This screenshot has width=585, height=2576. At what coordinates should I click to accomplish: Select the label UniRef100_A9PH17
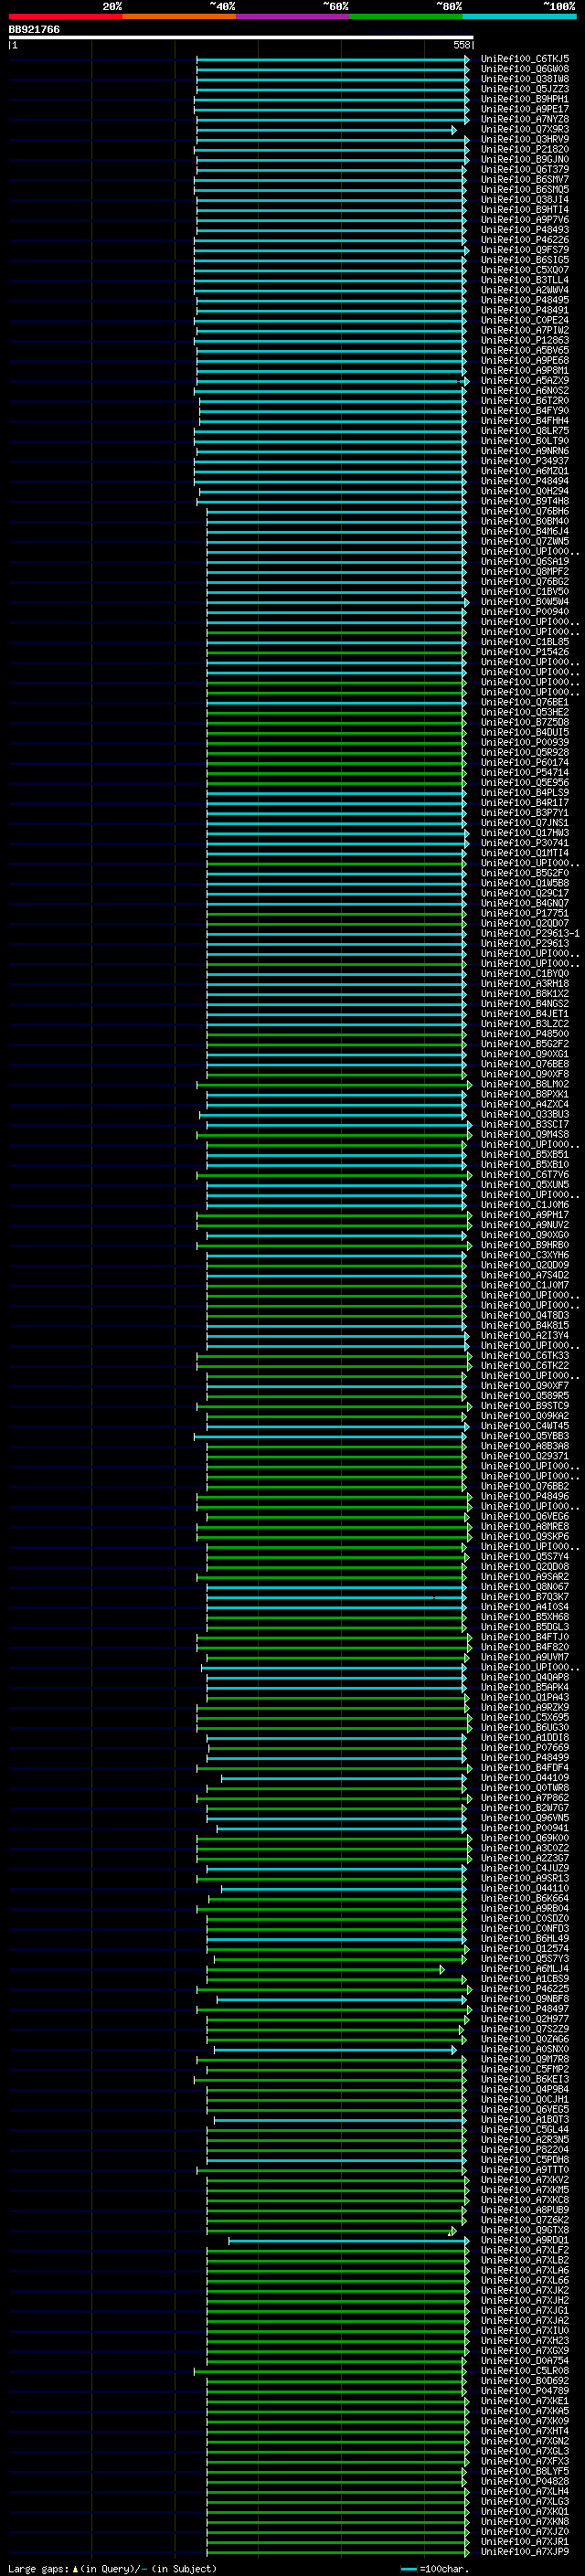(525, 1215)
